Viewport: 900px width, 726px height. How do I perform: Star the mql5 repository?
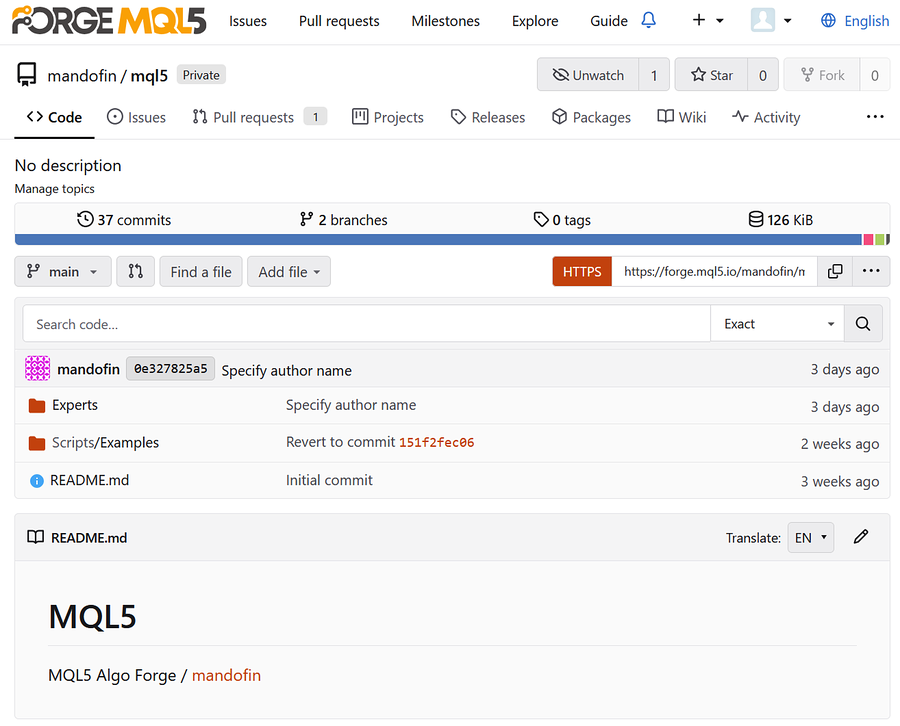click(711, 75)
